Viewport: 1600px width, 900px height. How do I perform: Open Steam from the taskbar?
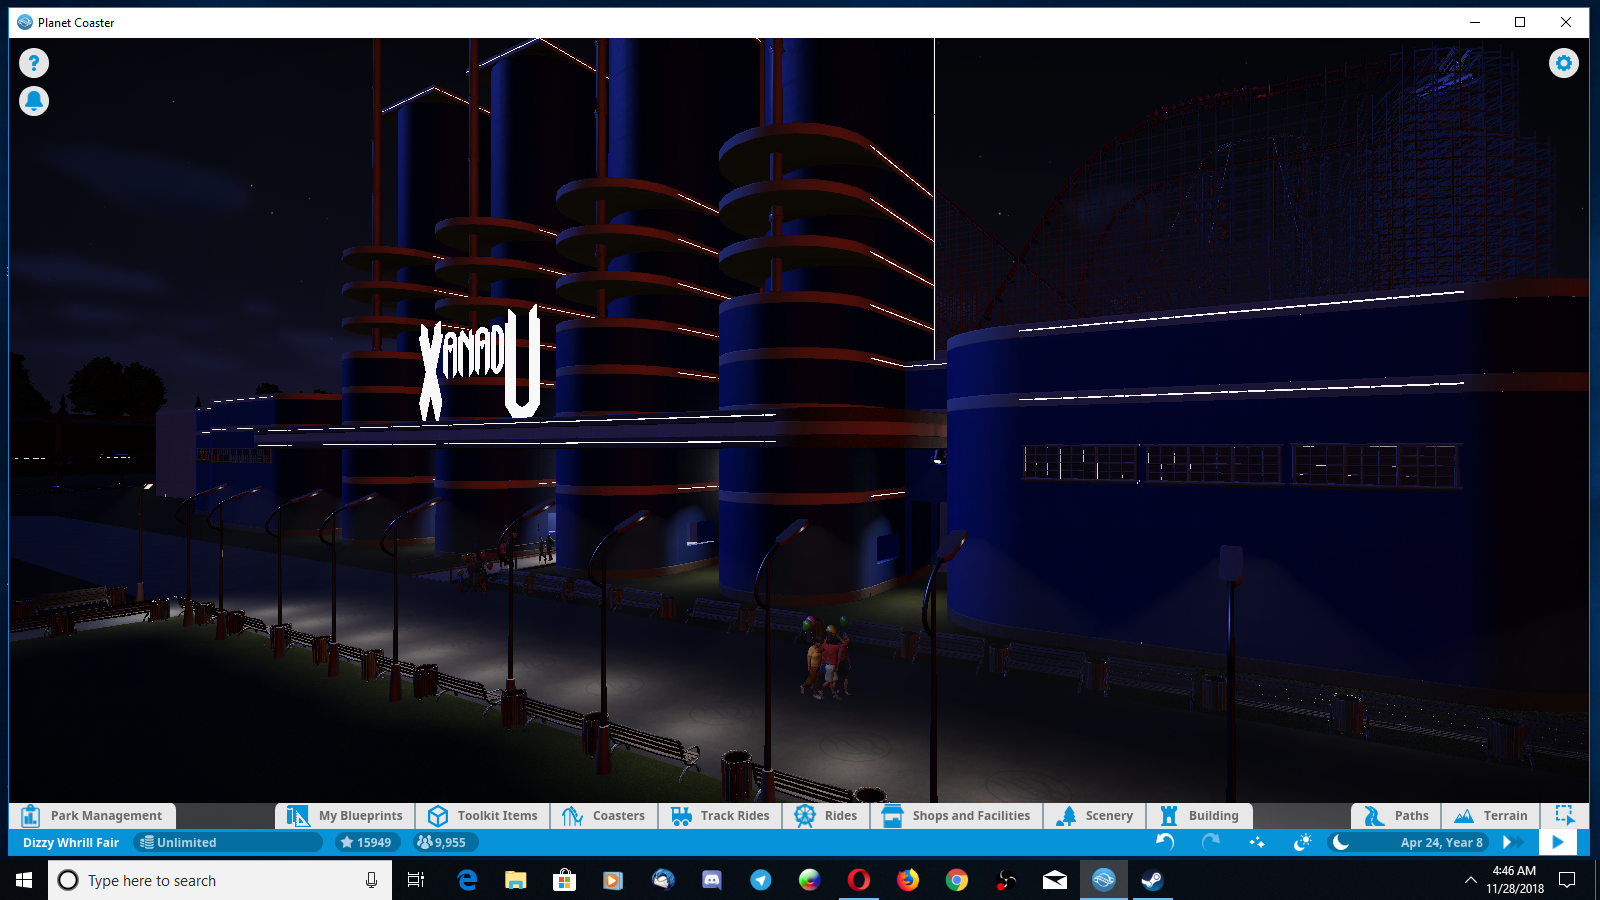pos(1152,880)
